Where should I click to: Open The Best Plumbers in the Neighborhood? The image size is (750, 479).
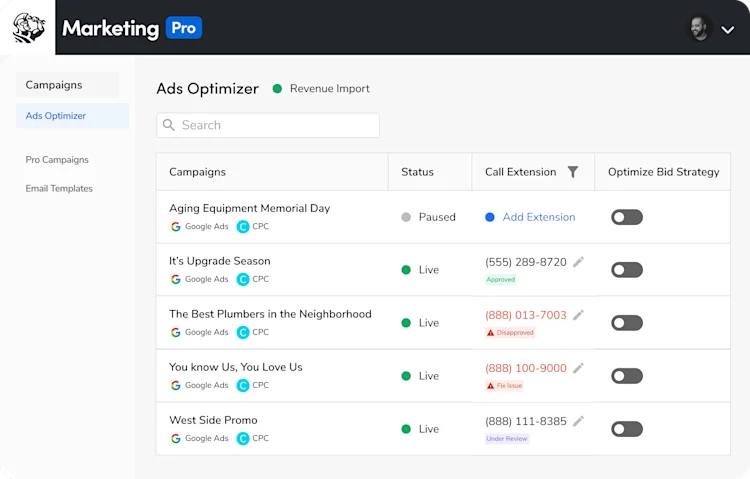tap(270, 314)
